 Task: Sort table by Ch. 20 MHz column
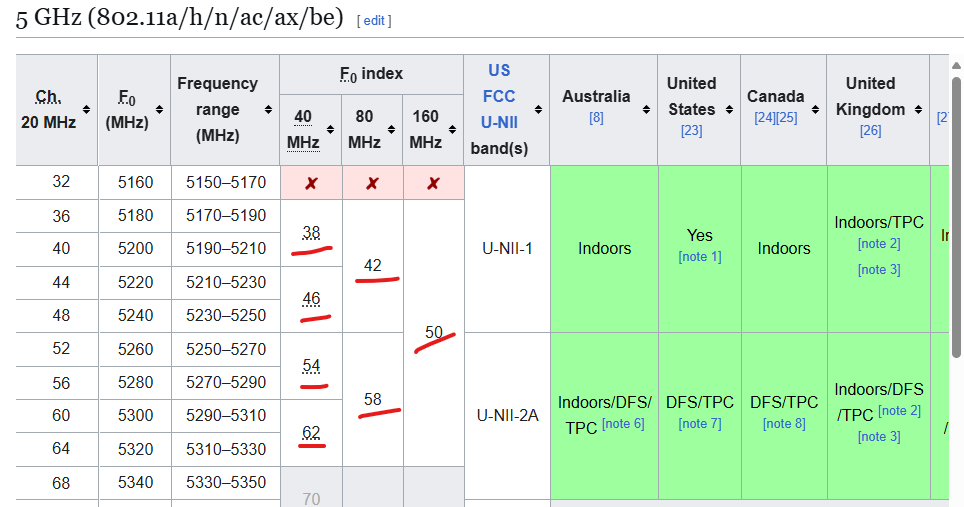click(86, 109)
